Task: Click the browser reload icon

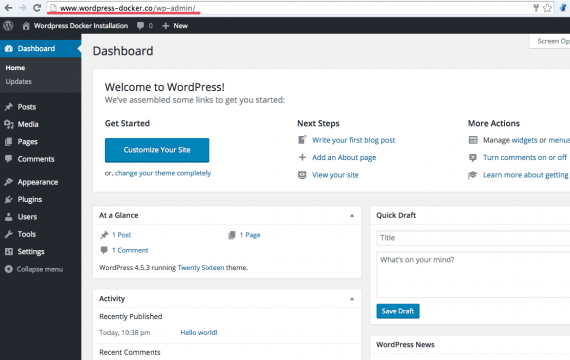Action: click(37, 8)
